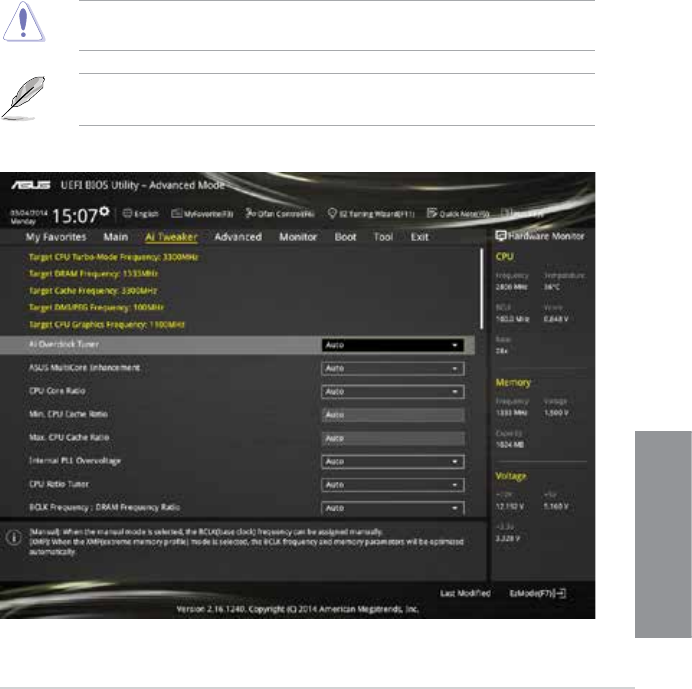Screen dimensions: 692x689
Task: Expand ASUS MultiCore Enhancement dropdown
Action: click(393, 369)
